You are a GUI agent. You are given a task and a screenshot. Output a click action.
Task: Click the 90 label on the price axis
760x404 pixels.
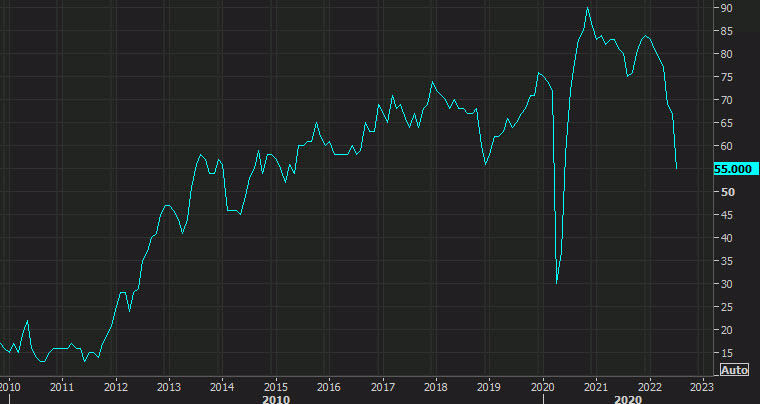pyautogui.click(x=726, y=8)
